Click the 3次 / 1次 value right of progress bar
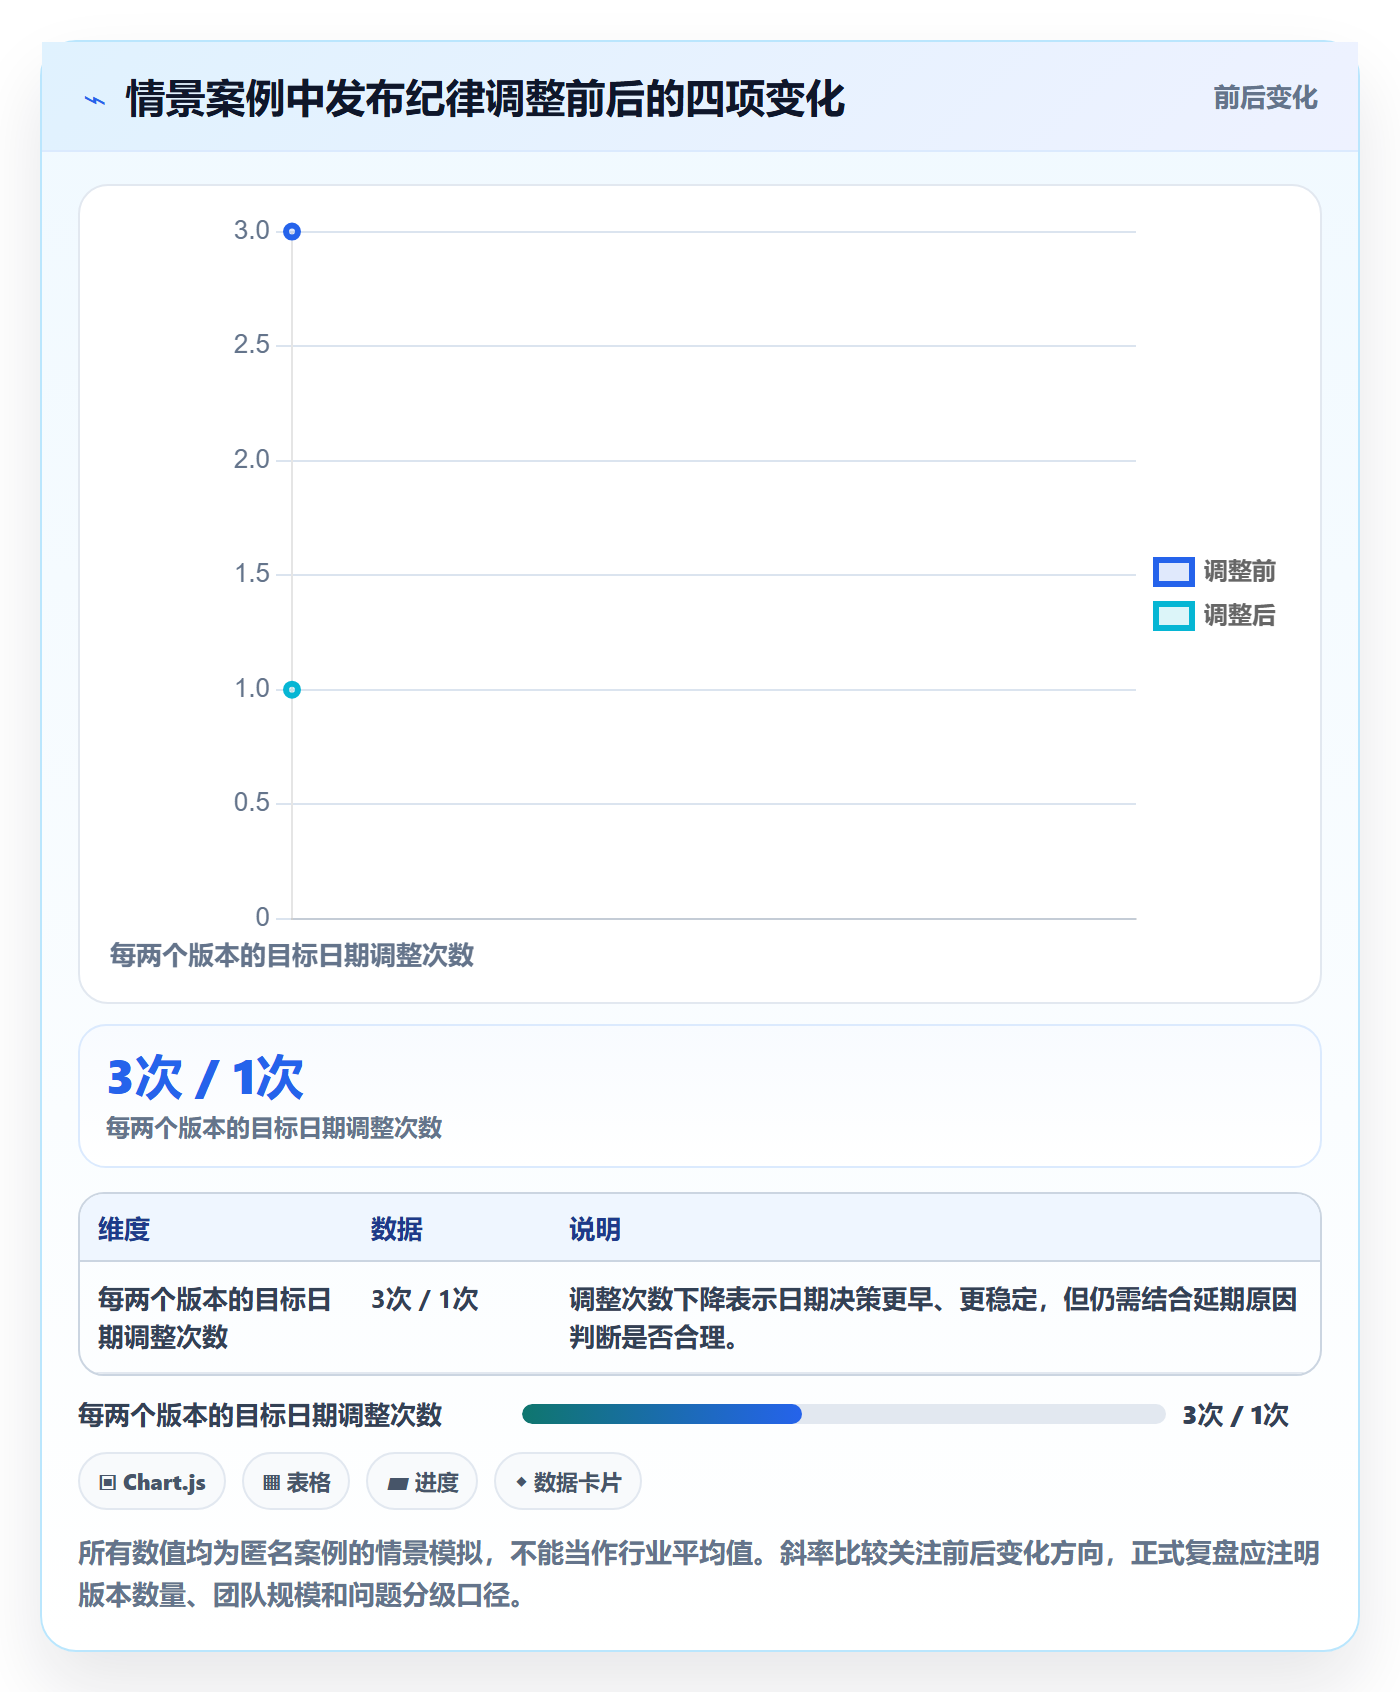 1236,1415
